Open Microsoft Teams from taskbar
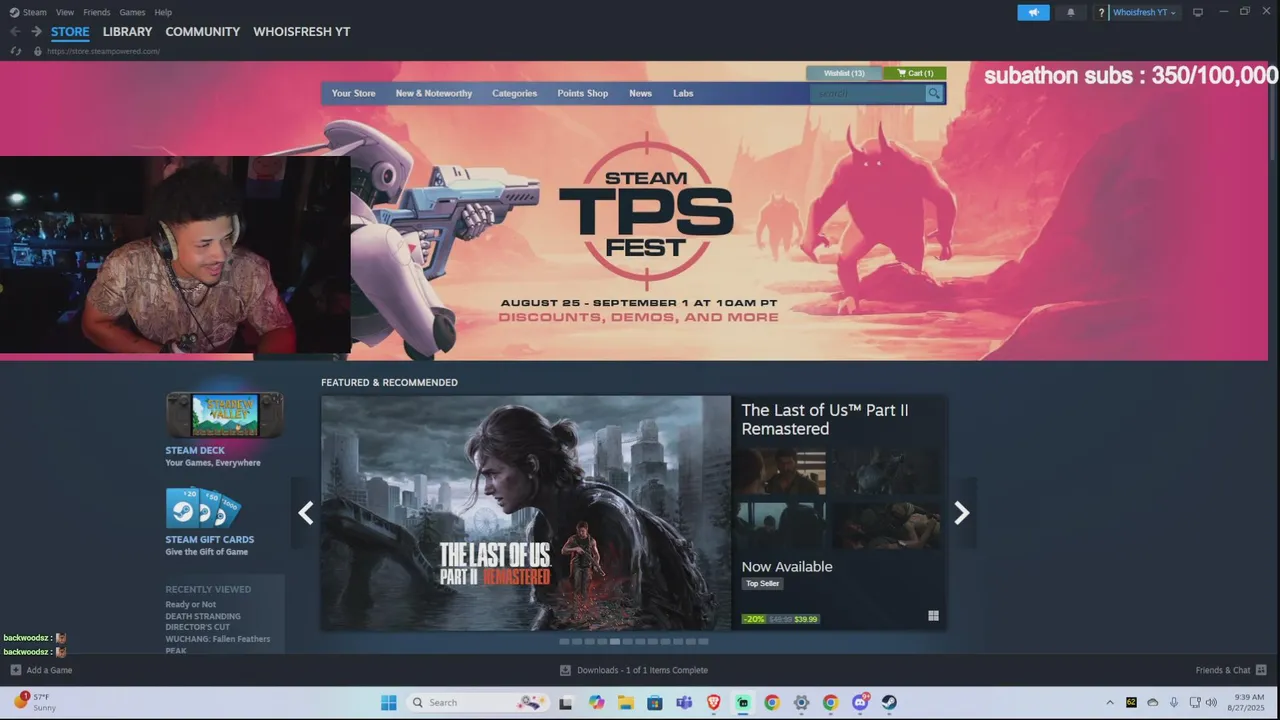 coord(684,702)
